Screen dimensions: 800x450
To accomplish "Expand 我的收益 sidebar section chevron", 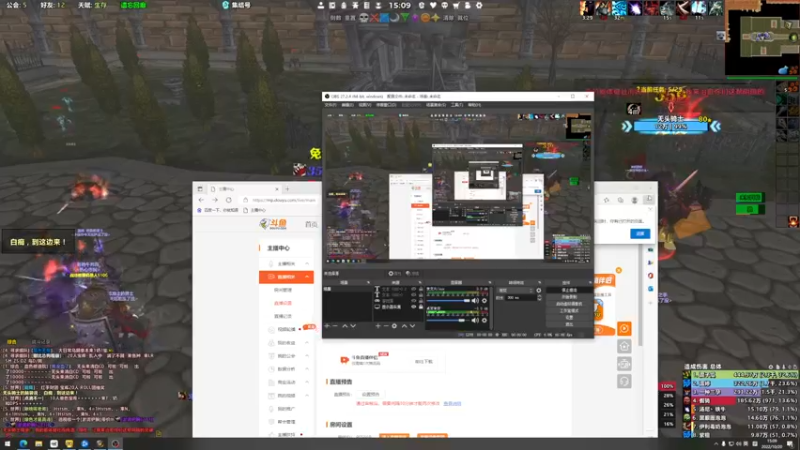I will (x=307, y=342).
